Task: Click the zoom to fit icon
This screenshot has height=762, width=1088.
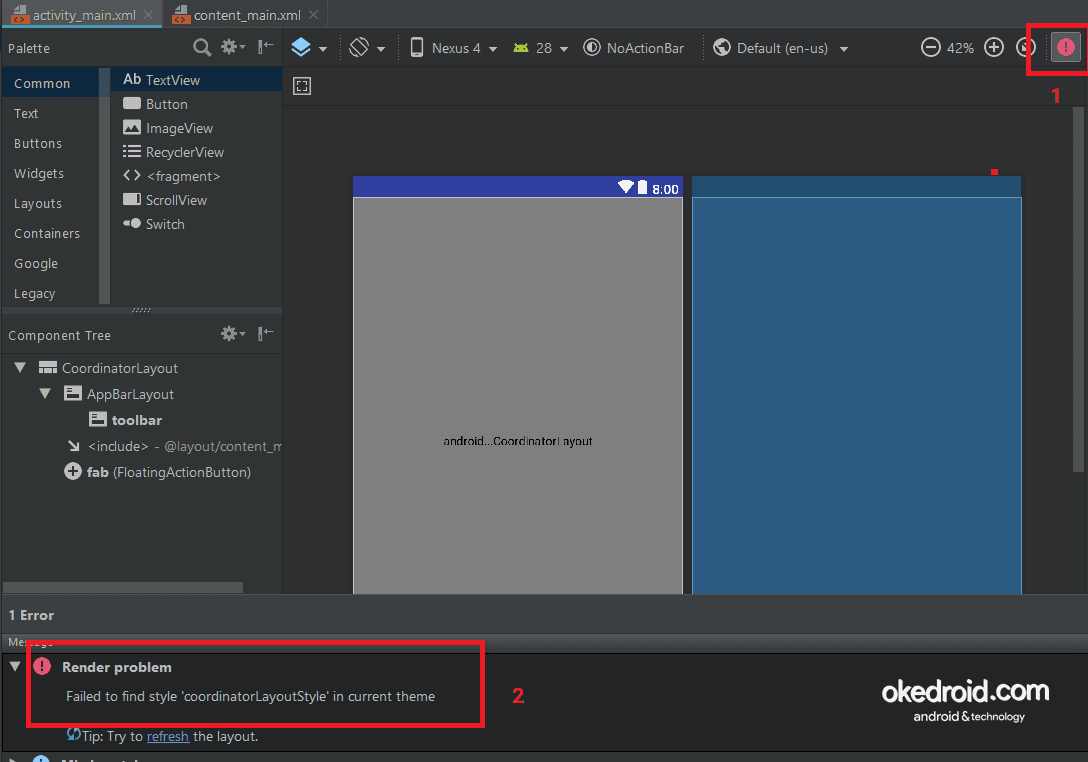Action: pyautogui.click(x=1026, y=47)
